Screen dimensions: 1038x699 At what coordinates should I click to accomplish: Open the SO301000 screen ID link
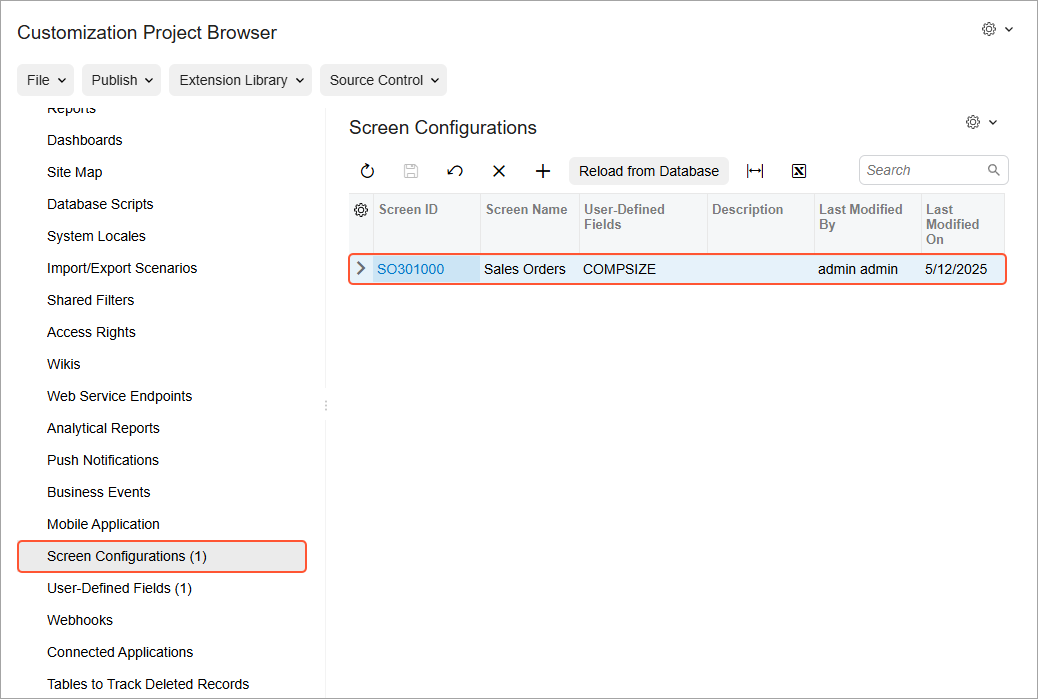click(410, 269)
